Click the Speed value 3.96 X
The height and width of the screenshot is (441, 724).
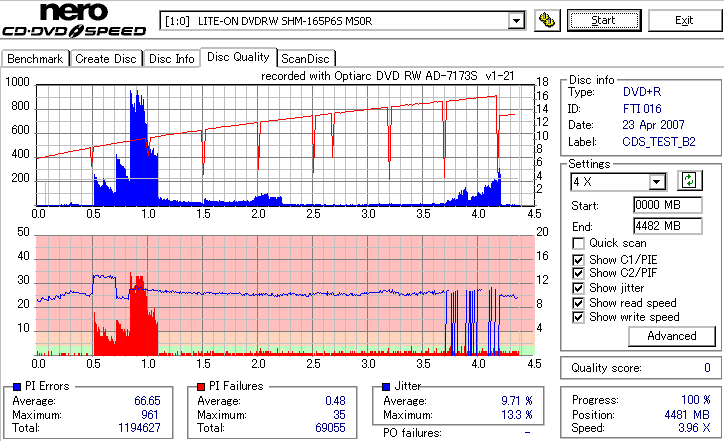(694, 428)
